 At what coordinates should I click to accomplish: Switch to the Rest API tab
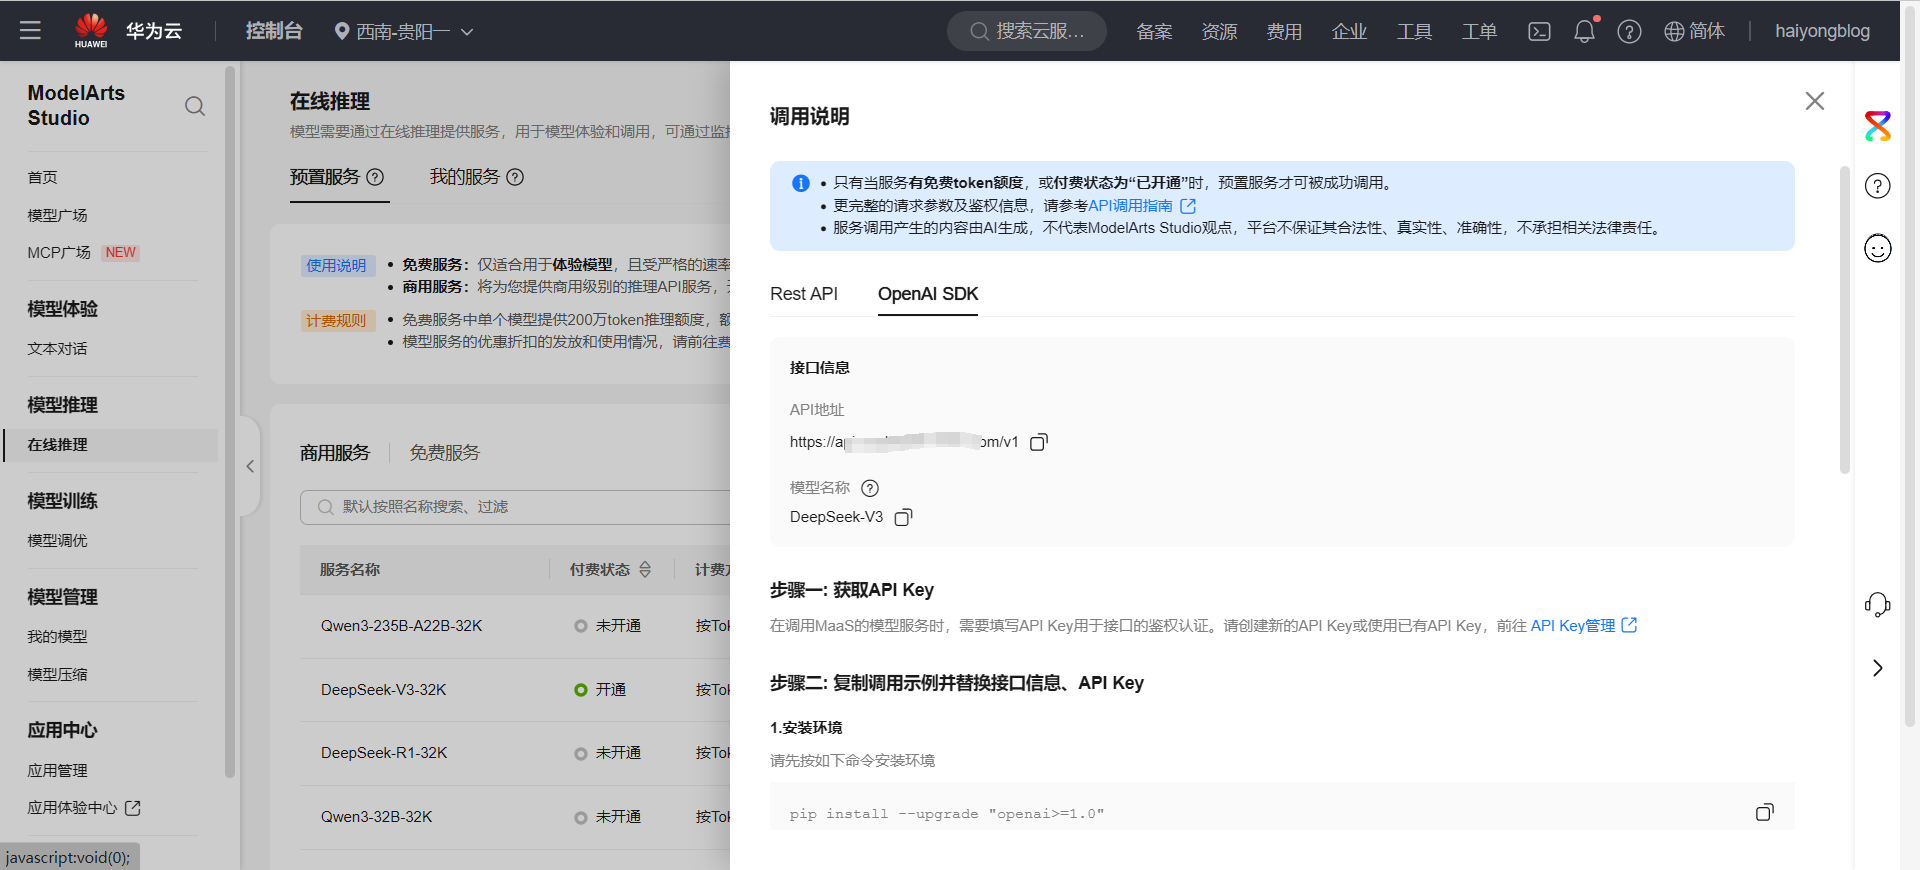pos(804,294)
